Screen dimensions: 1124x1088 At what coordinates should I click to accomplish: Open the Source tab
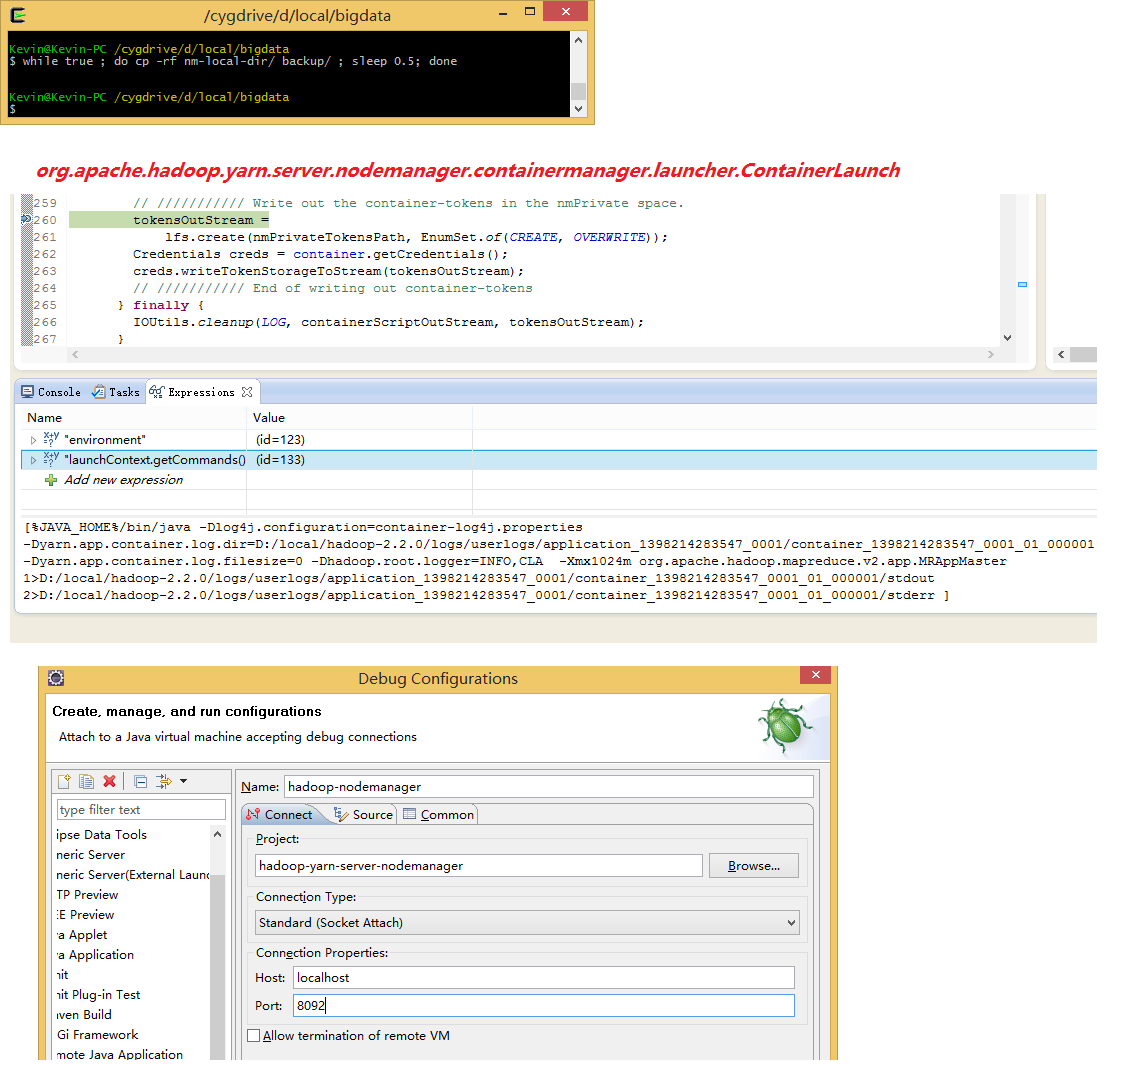pyautogui.click(x=363, y=814)
